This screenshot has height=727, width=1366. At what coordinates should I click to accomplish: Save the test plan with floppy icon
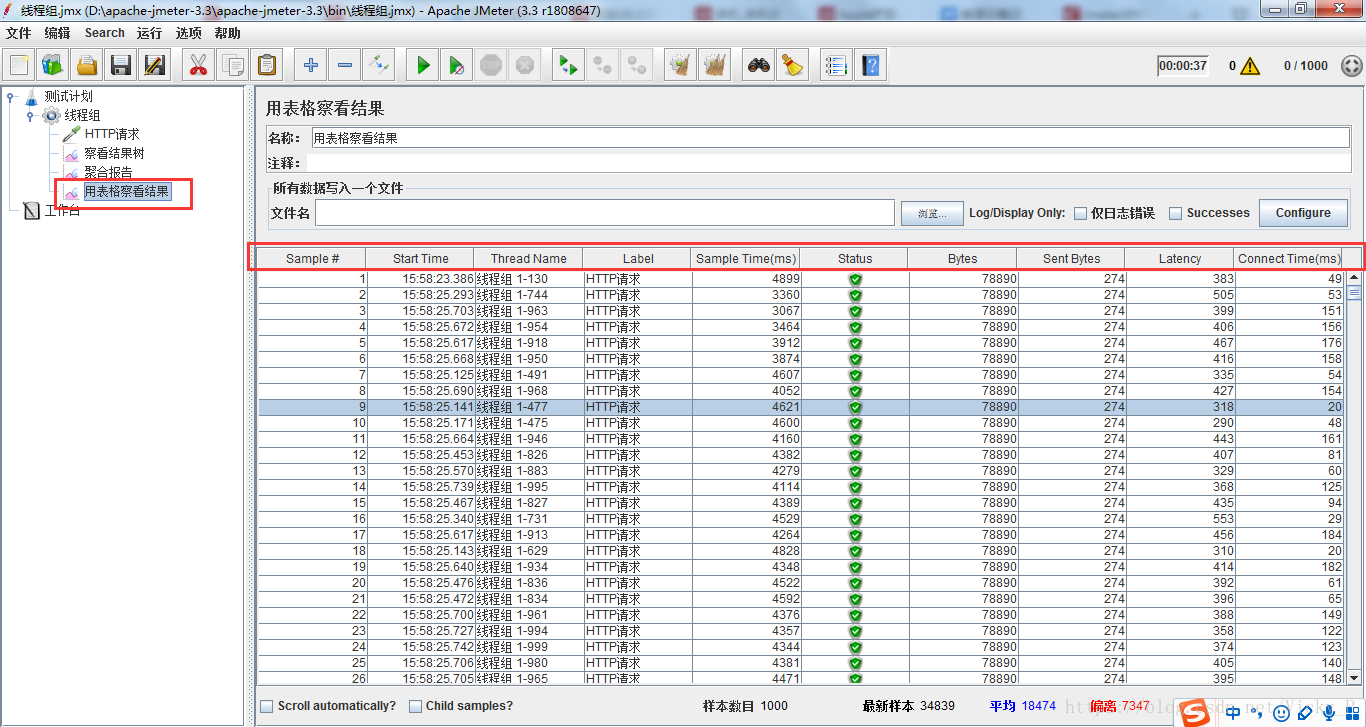(x=121, y=66)
